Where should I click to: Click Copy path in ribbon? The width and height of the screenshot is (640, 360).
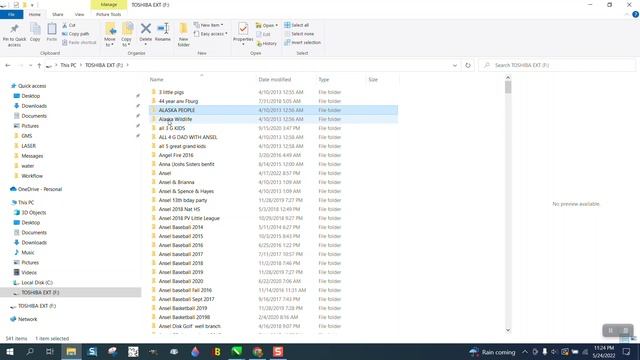coord(76,34)
